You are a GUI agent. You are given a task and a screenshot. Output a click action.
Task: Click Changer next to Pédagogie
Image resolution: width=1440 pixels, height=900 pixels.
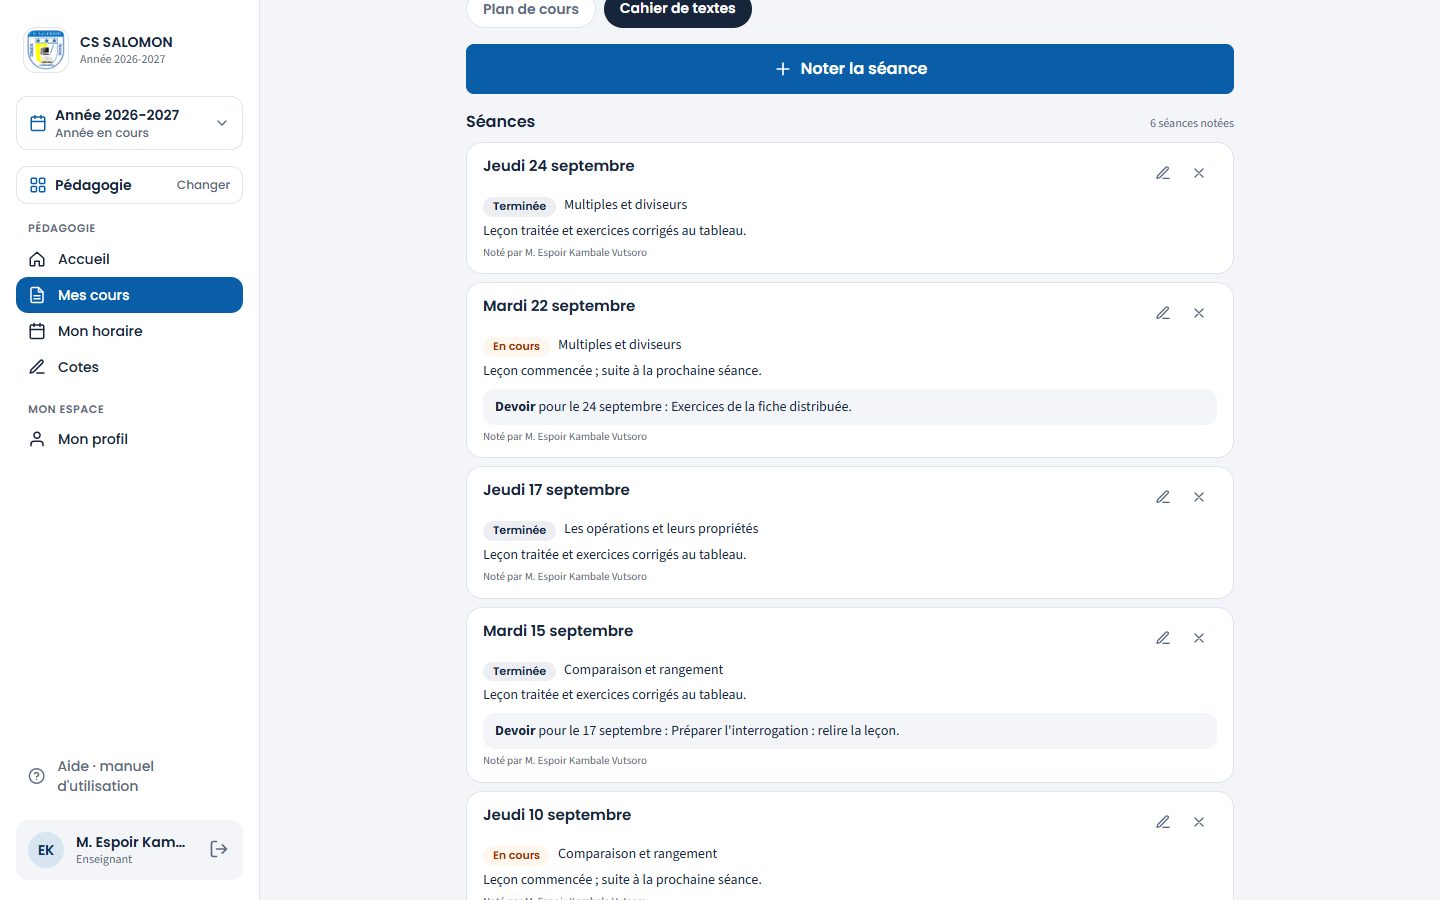pyautogui.click(x=203, y=185)
